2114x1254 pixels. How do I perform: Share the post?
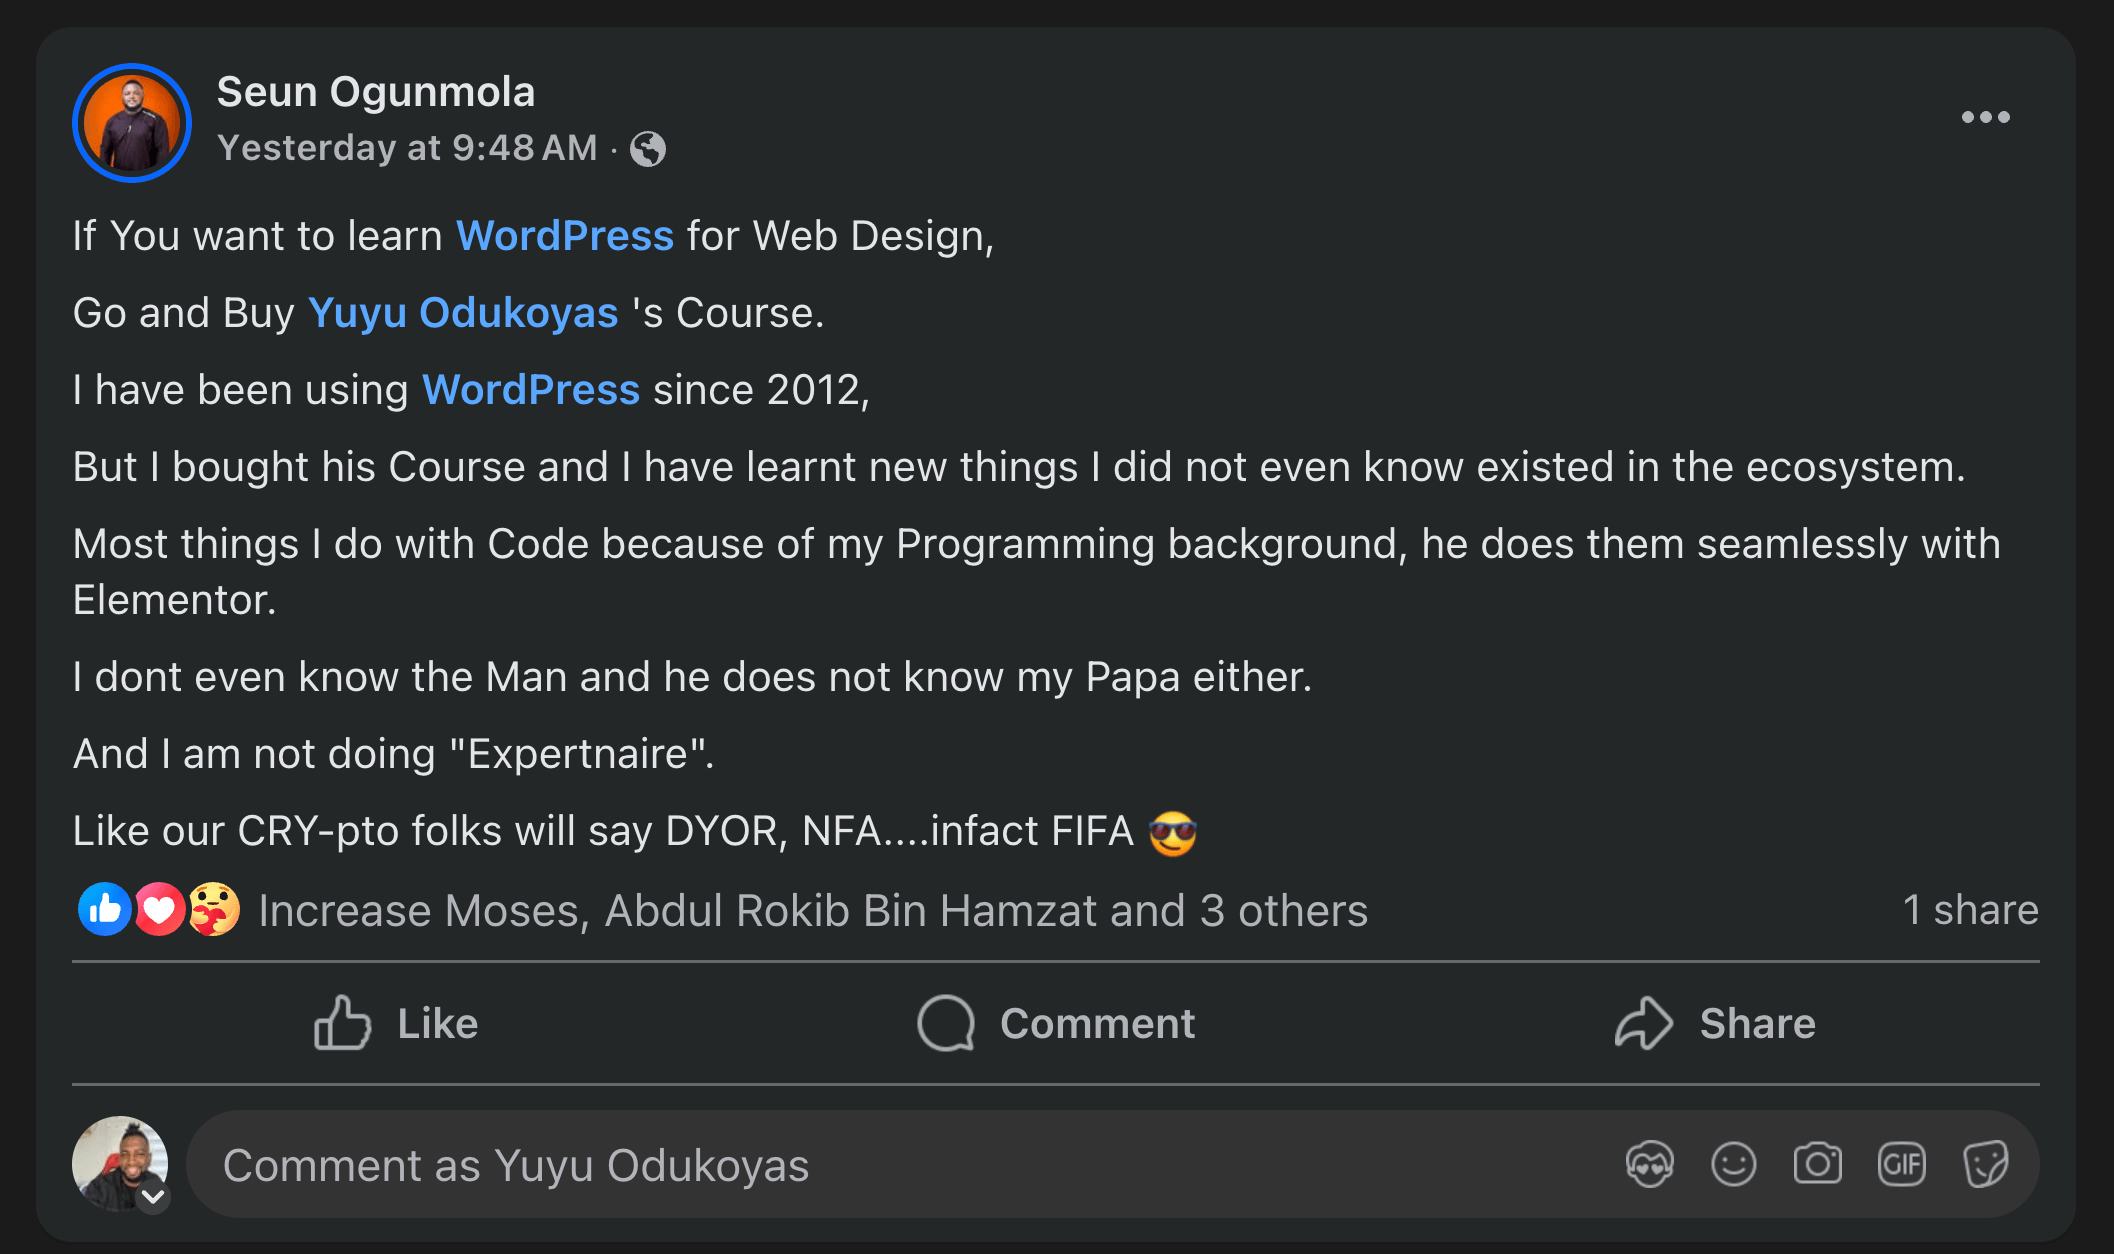point(1715,1023)
